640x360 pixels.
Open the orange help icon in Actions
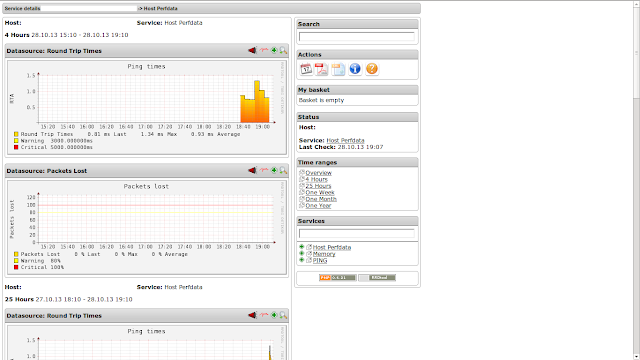[371, 69]
